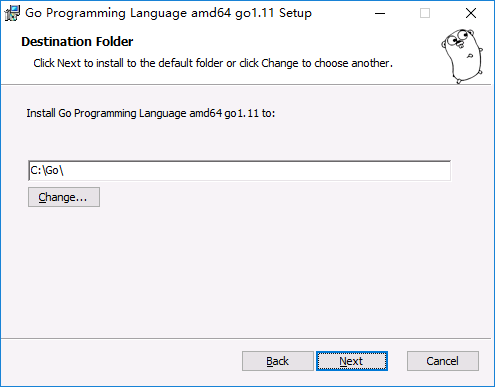Continue with the Next button

coord(352,361)
